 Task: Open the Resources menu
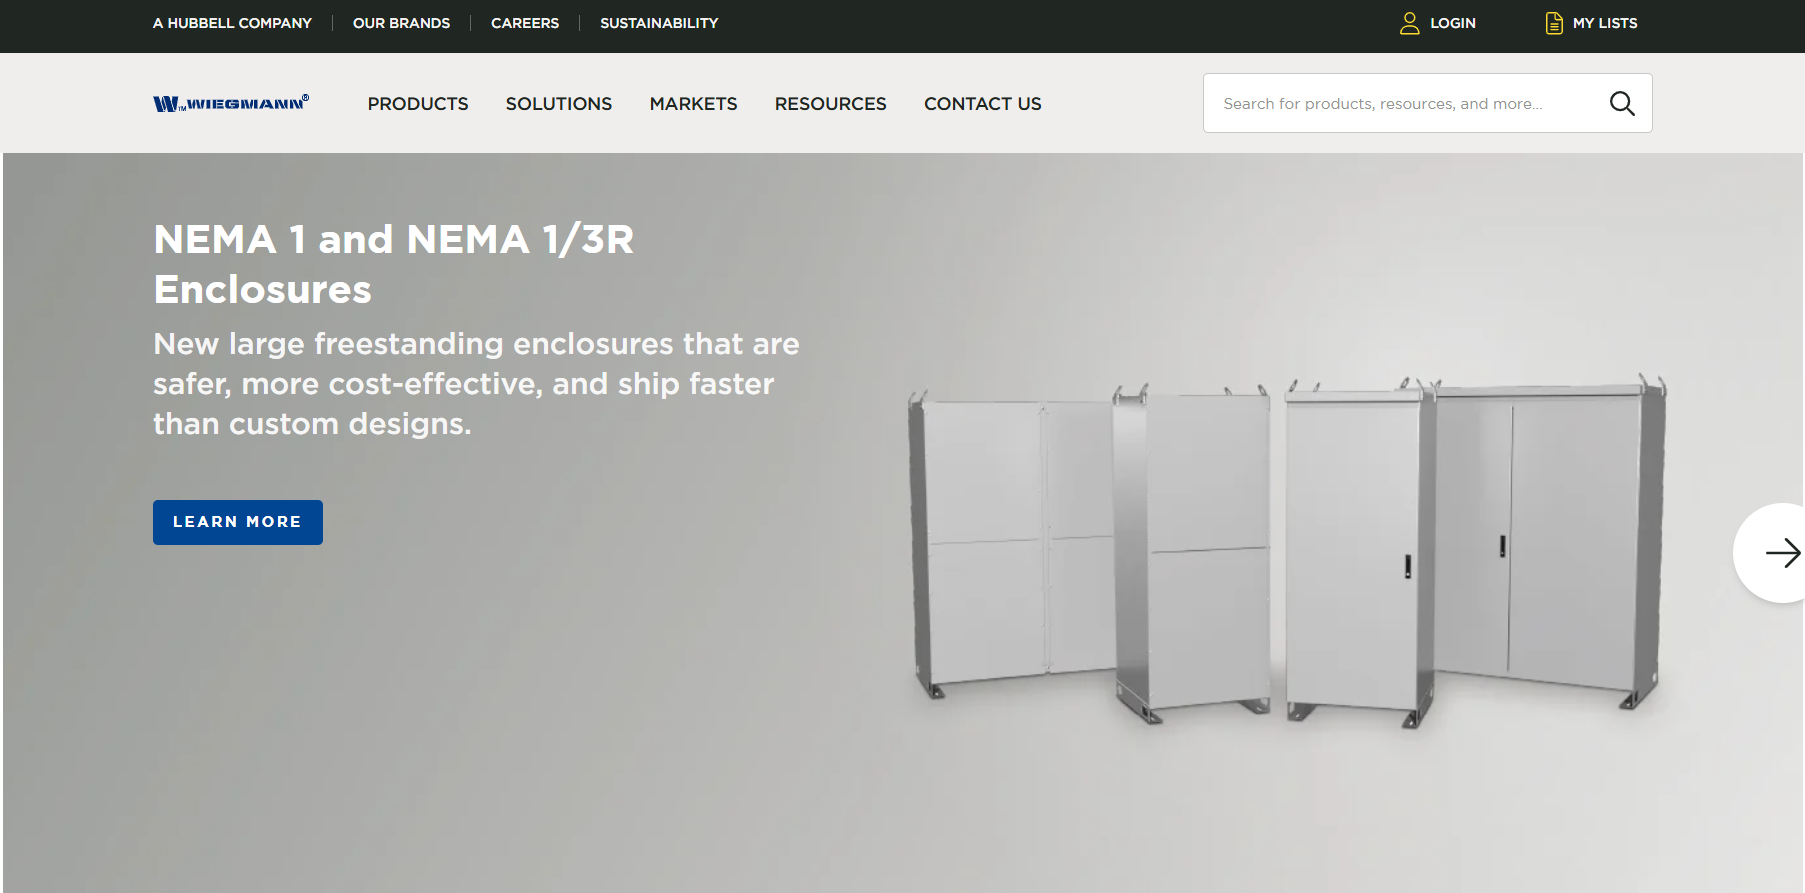pyautogui.click(x=830, y=104)
